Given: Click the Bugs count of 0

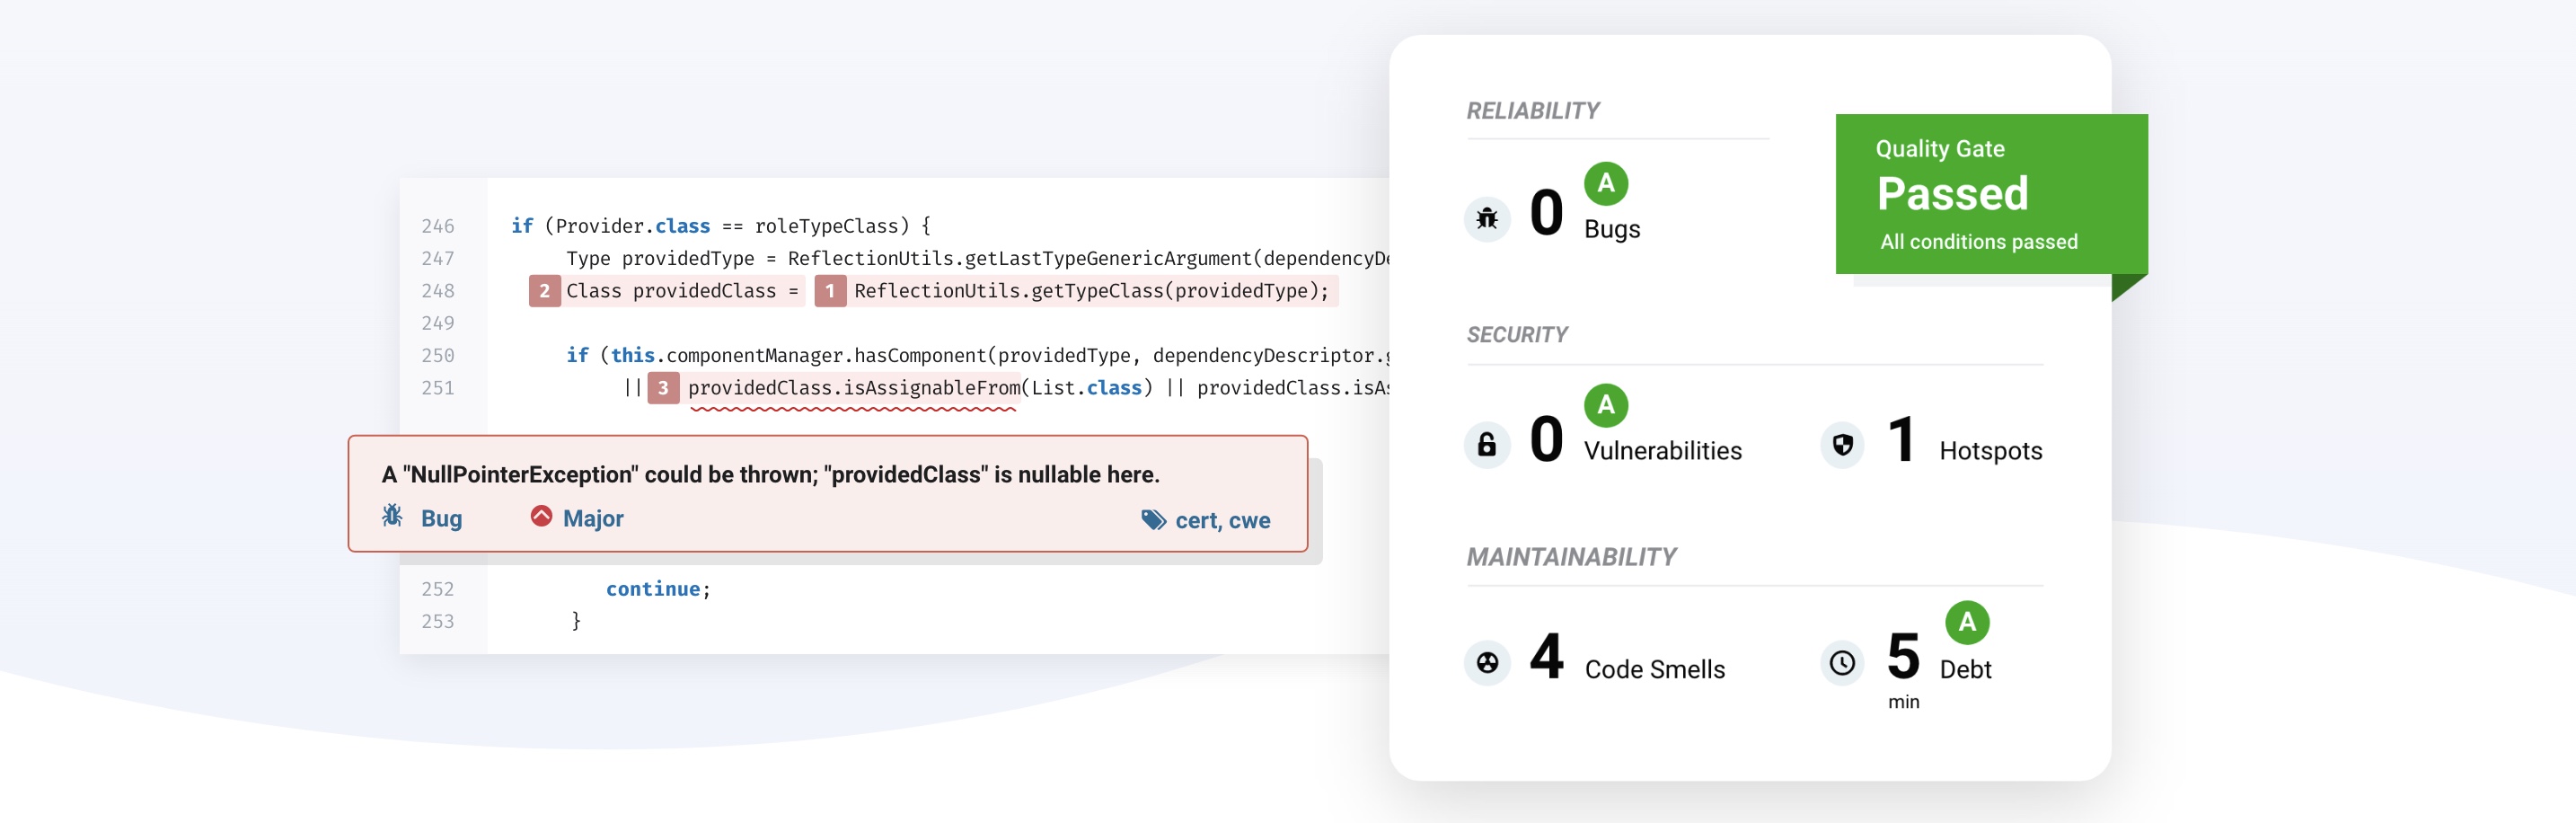Looking at the screenshot, I should point(1546,213).
